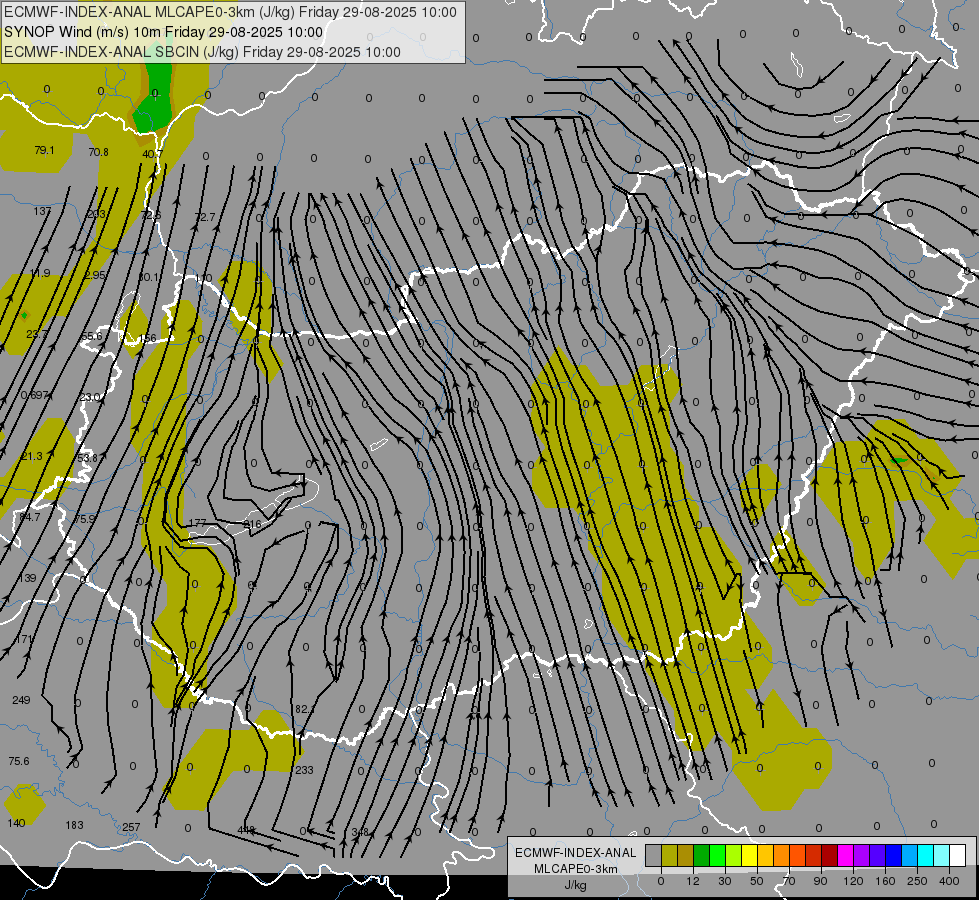Click the map value '2.95'
Image resolution: width=979 pixels, height=900 pixels.
coord(95,275)
